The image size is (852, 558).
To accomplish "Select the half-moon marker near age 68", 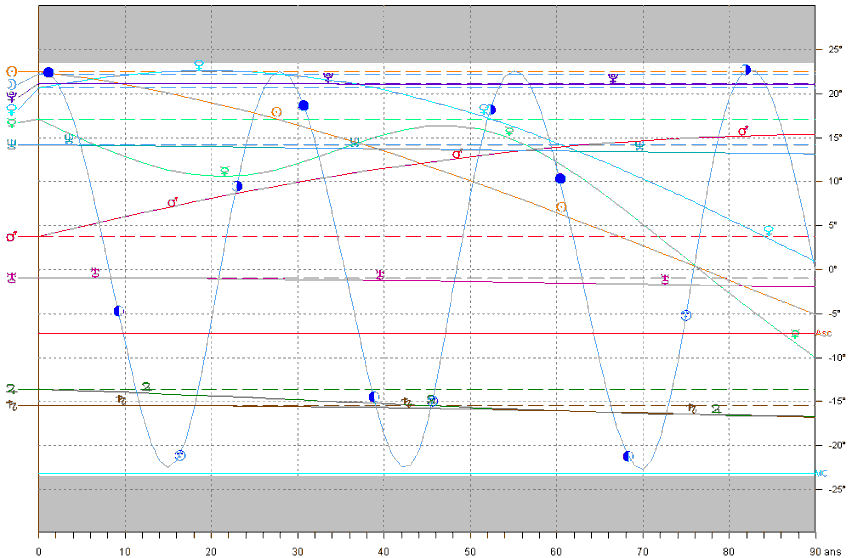I will [628, 456].
